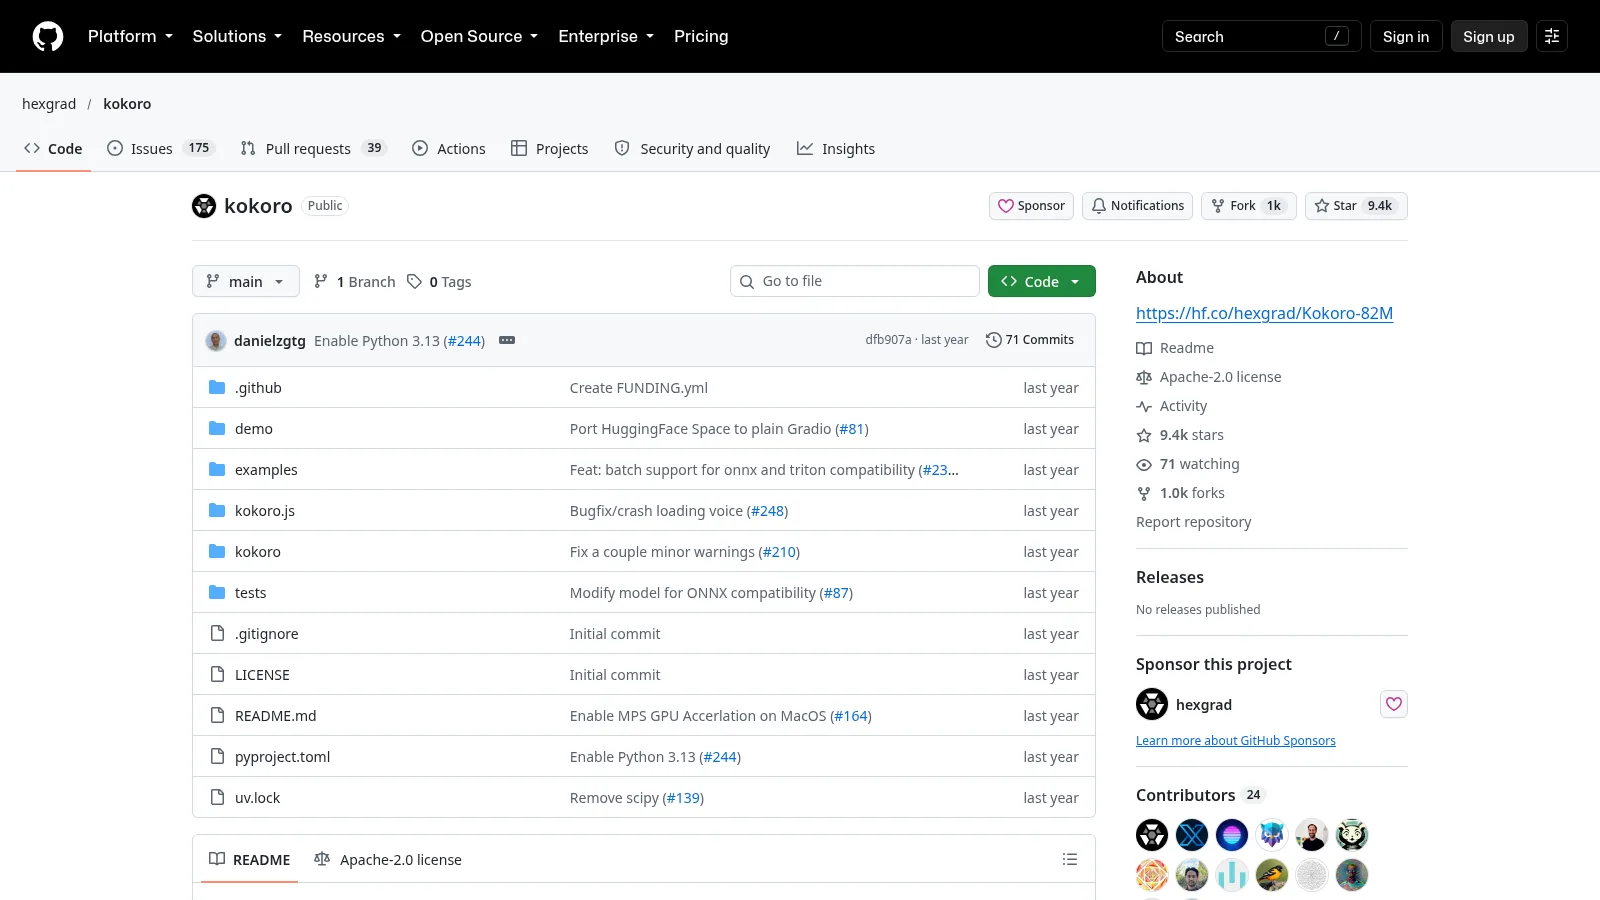View the 71 Commits history
This screenshot has height=900, width=1600.
tap(1030, 340)
